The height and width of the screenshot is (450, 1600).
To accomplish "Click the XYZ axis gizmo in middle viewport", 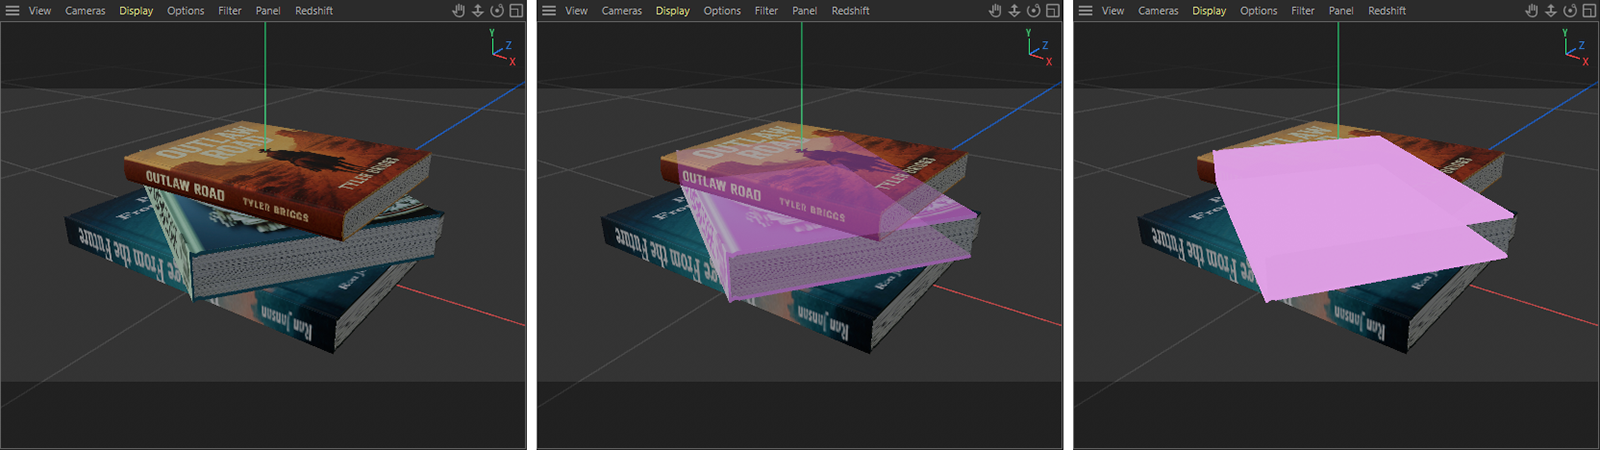I will coord(1039,47).
